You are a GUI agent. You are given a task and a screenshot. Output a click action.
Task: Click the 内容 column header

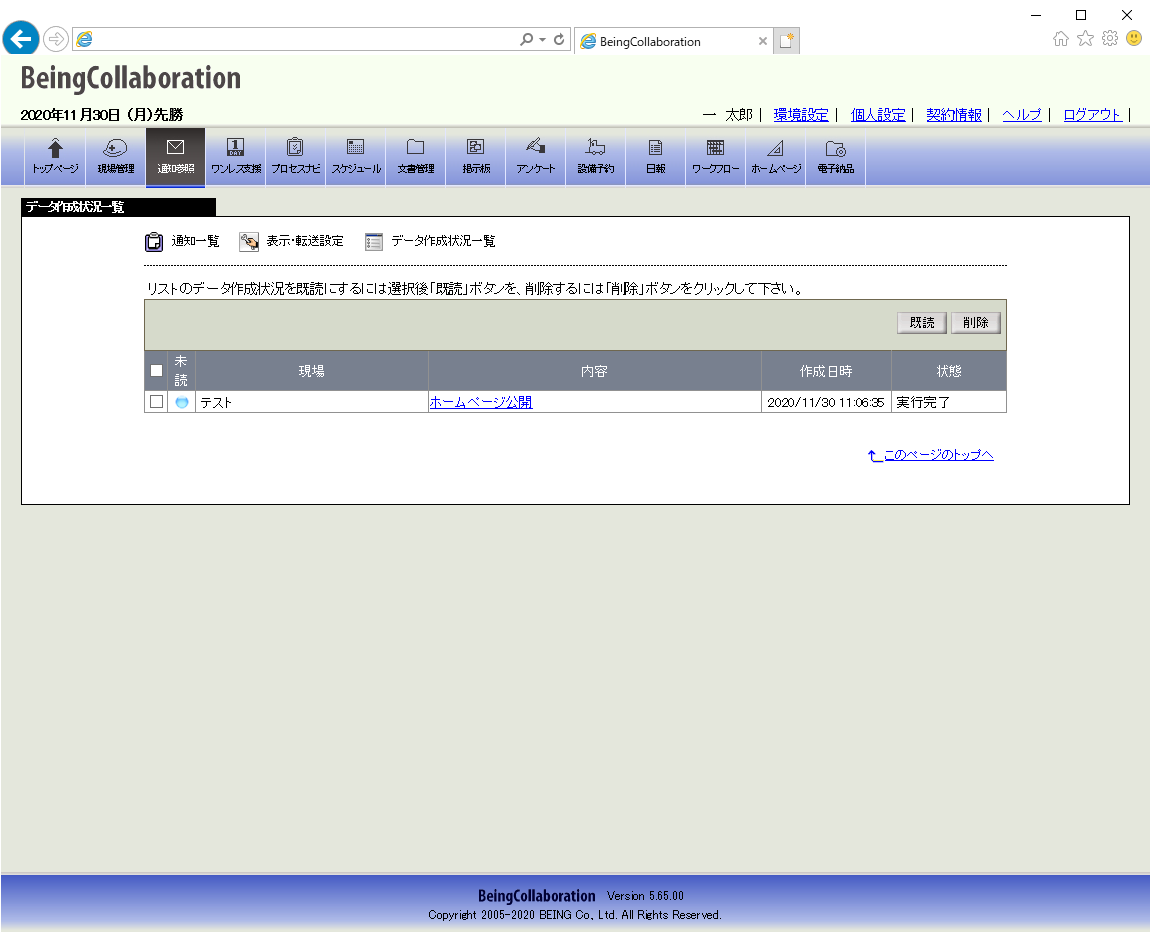(595, 371)
